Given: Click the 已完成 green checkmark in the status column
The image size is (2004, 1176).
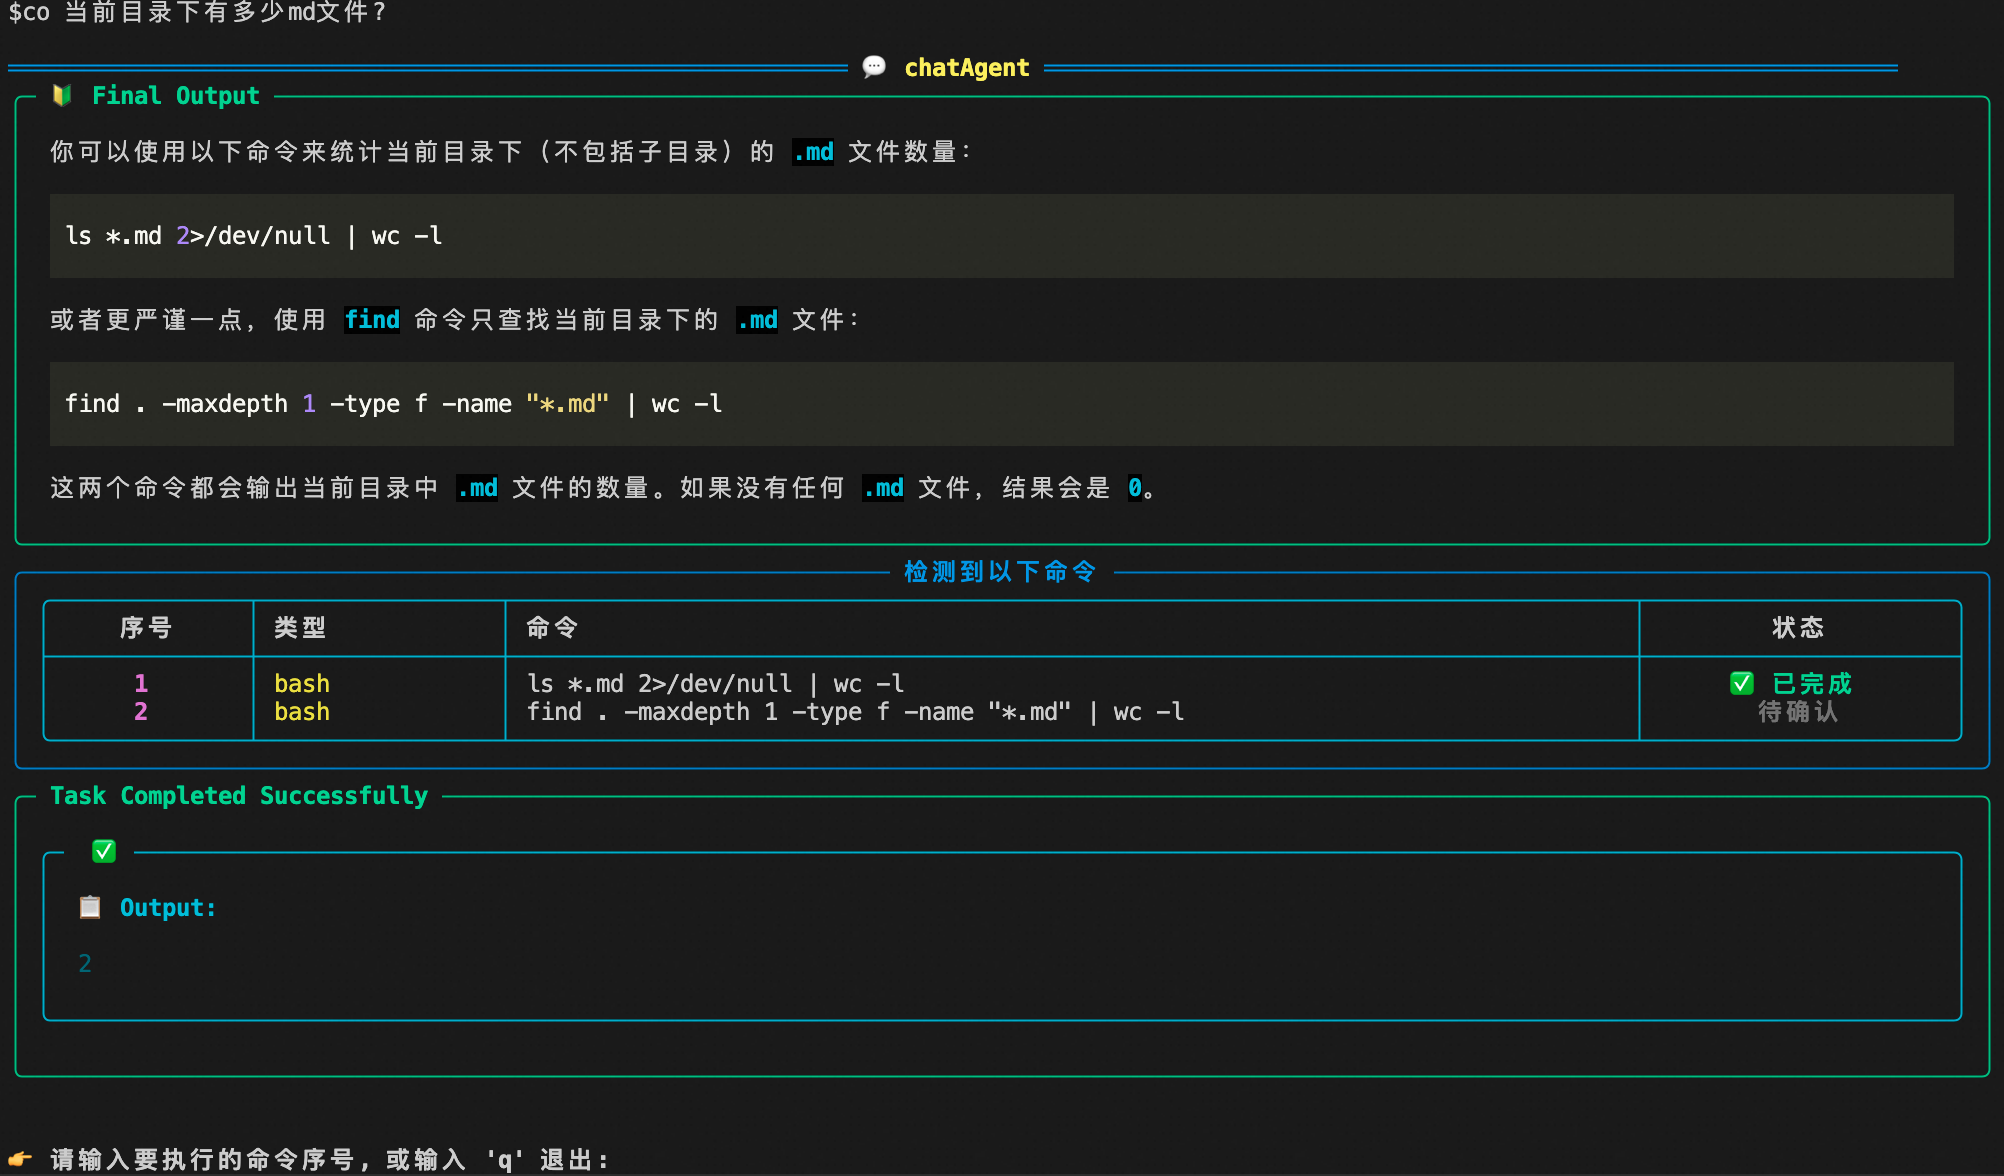Looking at the screenshot, I should click(x=1741, y=683).
